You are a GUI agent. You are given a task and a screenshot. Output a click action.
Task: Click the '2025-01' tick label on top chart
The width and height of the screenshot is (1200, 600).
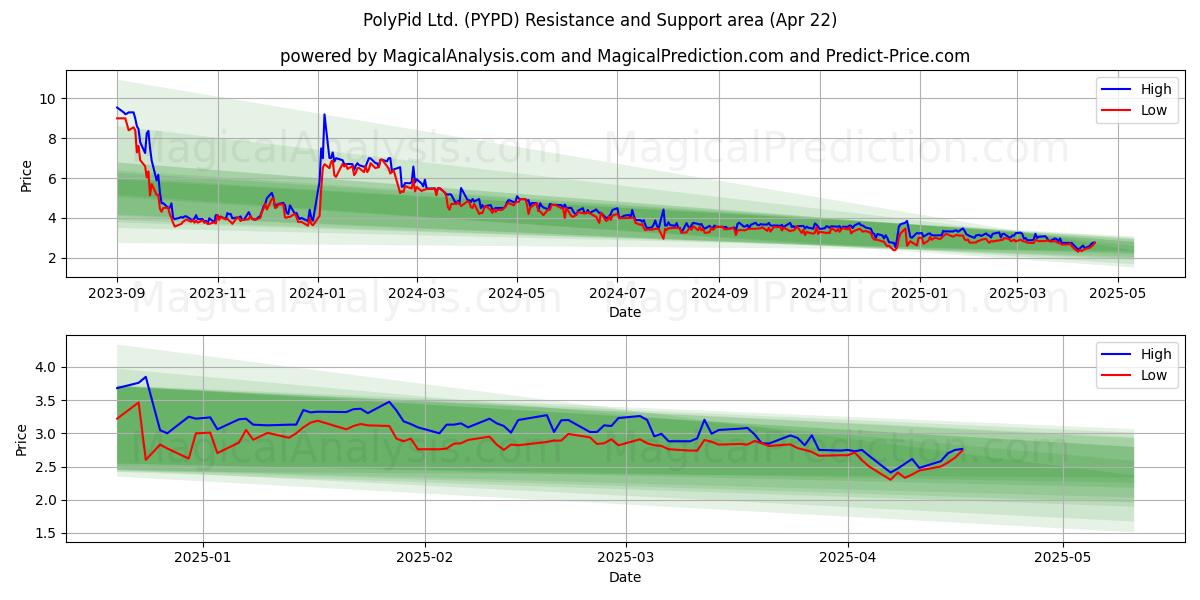[x=920, y=293]
